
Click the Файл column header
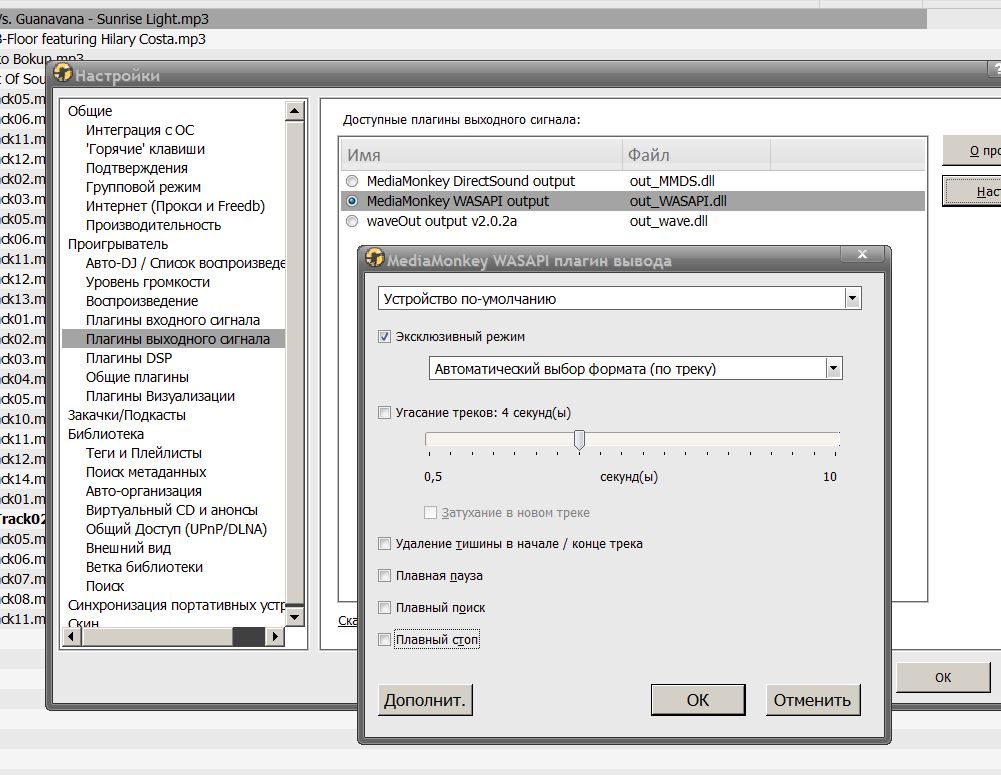[x=696, y=155]
